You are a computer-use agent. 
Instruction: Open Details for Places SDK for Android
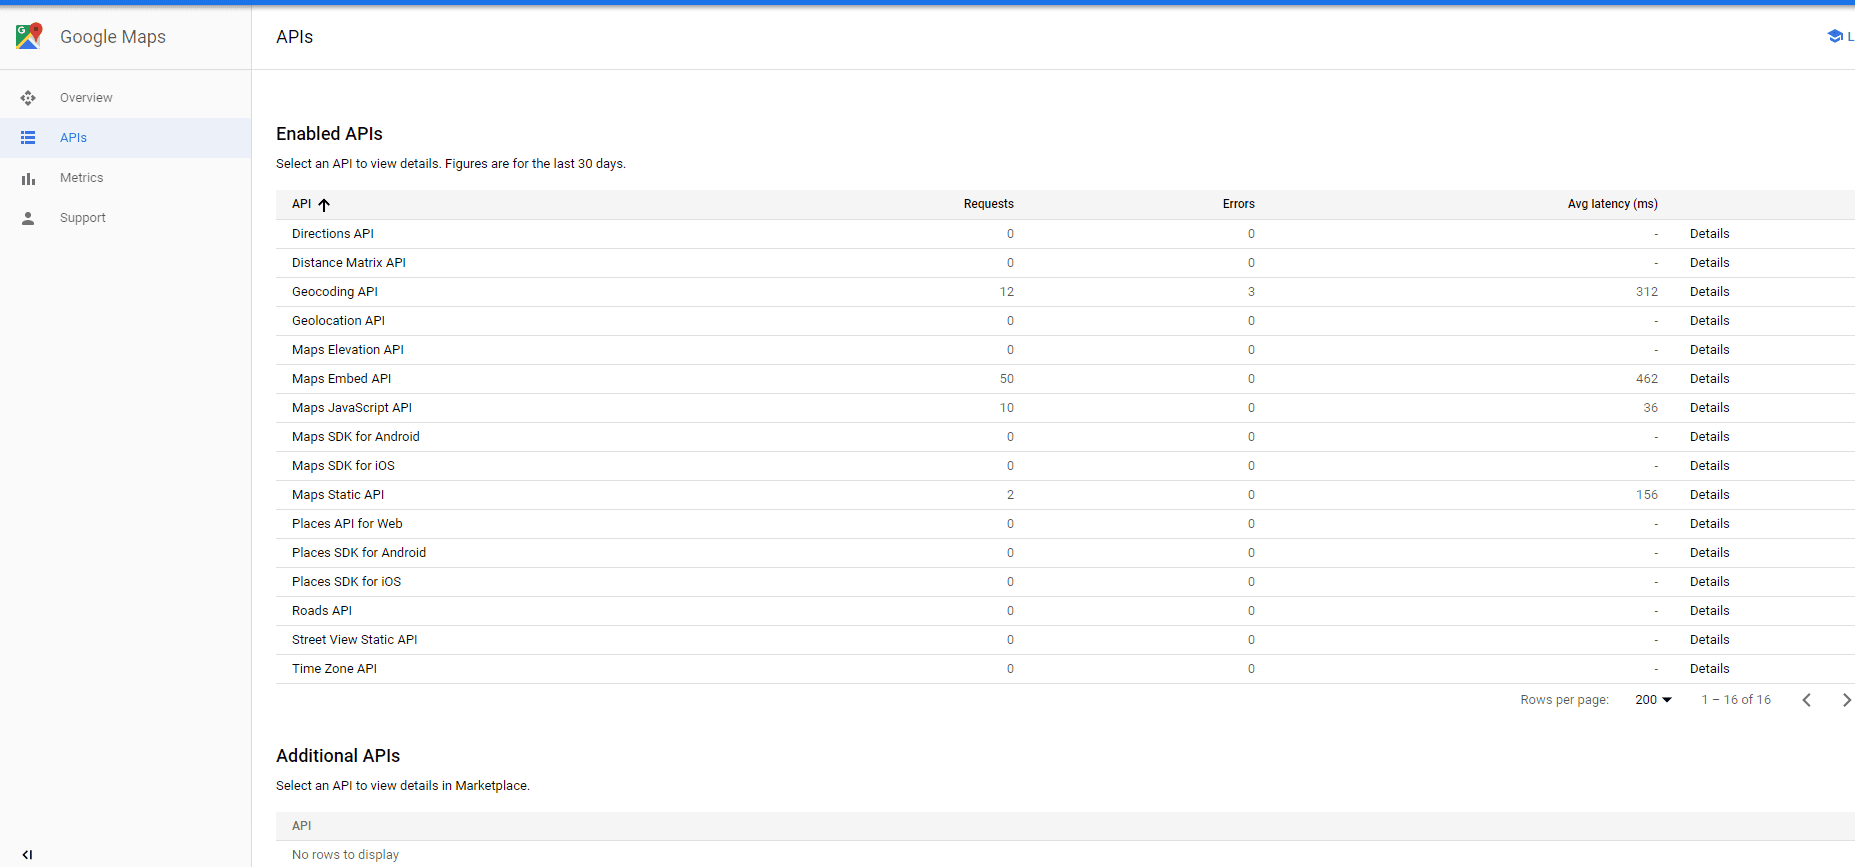point(1709,553)
